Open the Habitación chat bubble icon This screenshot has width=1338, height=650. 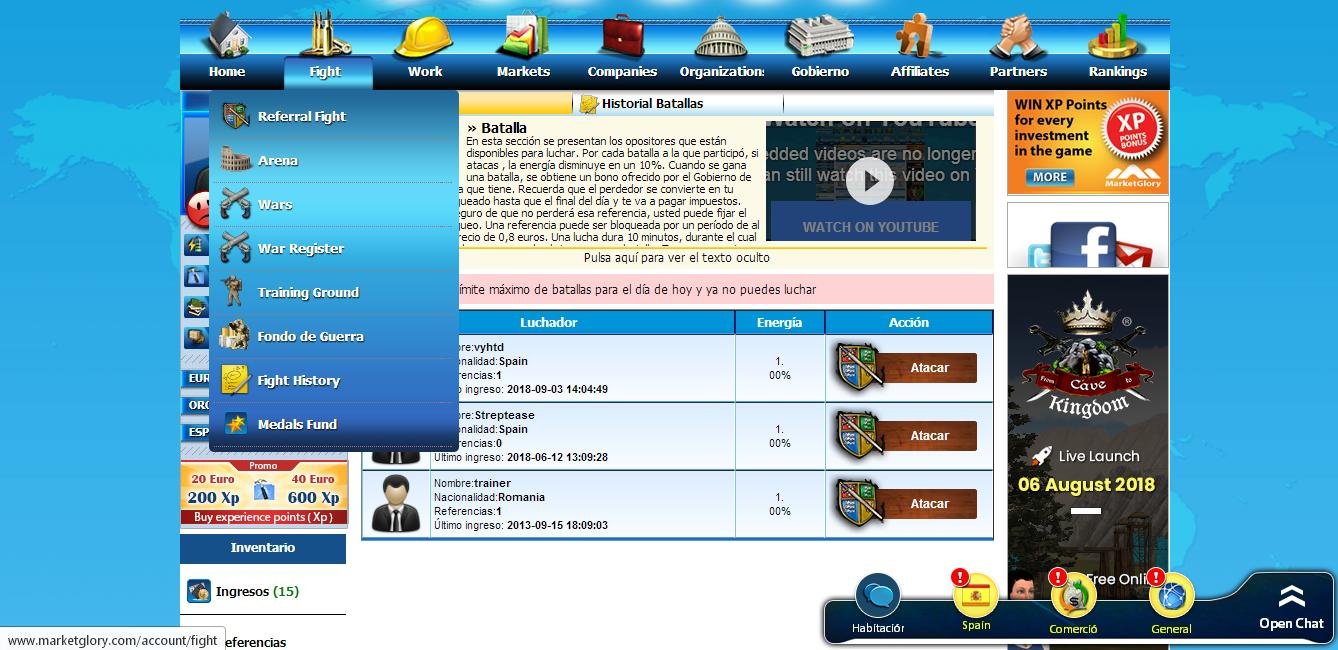coord(878,597)
